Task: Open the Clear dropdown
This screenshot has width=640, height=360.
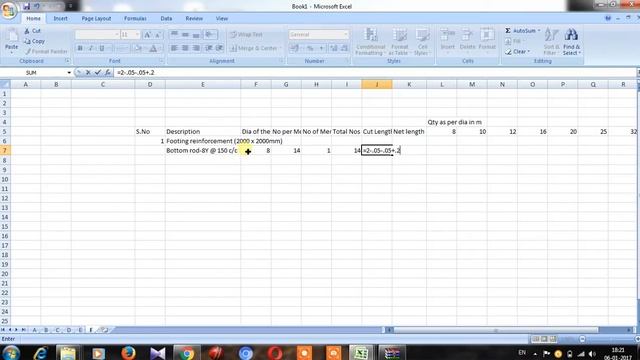Action: [x=517, y=52]
